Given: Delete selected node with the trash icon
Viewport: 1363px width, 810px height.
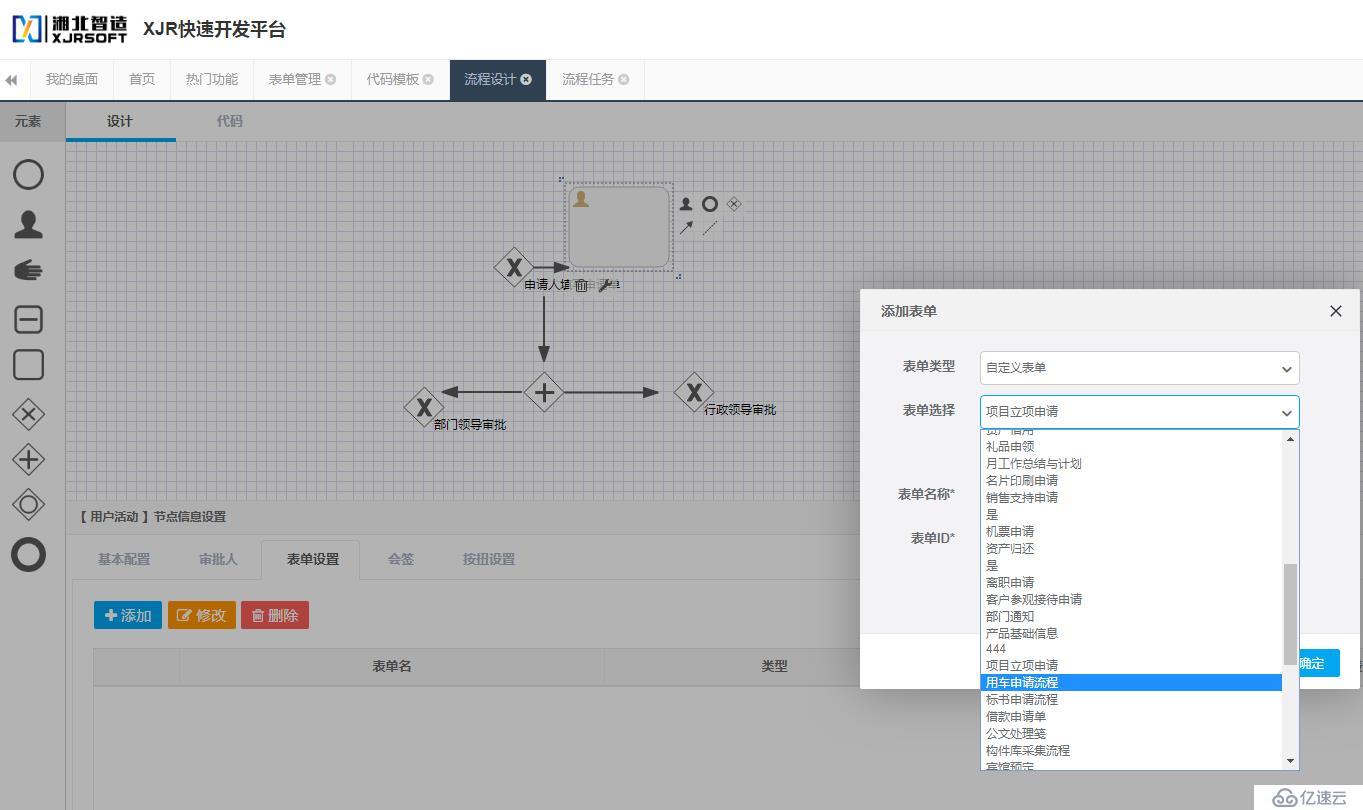Looking at the screenshot, I should click(581, 286).
